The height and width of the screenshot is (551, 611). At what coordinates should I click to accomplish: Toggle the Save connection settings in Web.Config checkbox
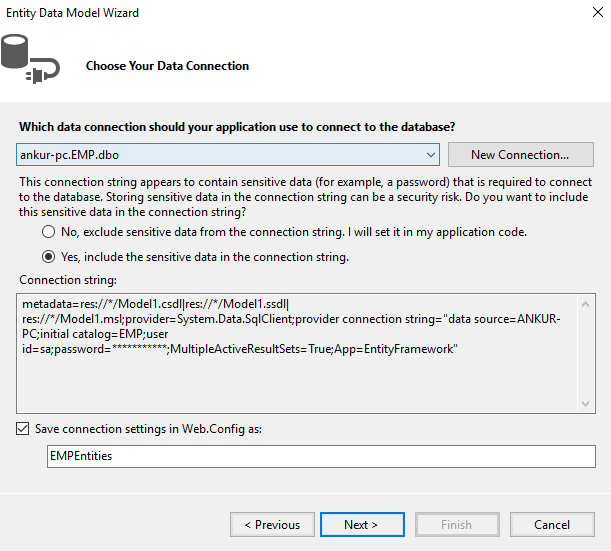(23, 429)
